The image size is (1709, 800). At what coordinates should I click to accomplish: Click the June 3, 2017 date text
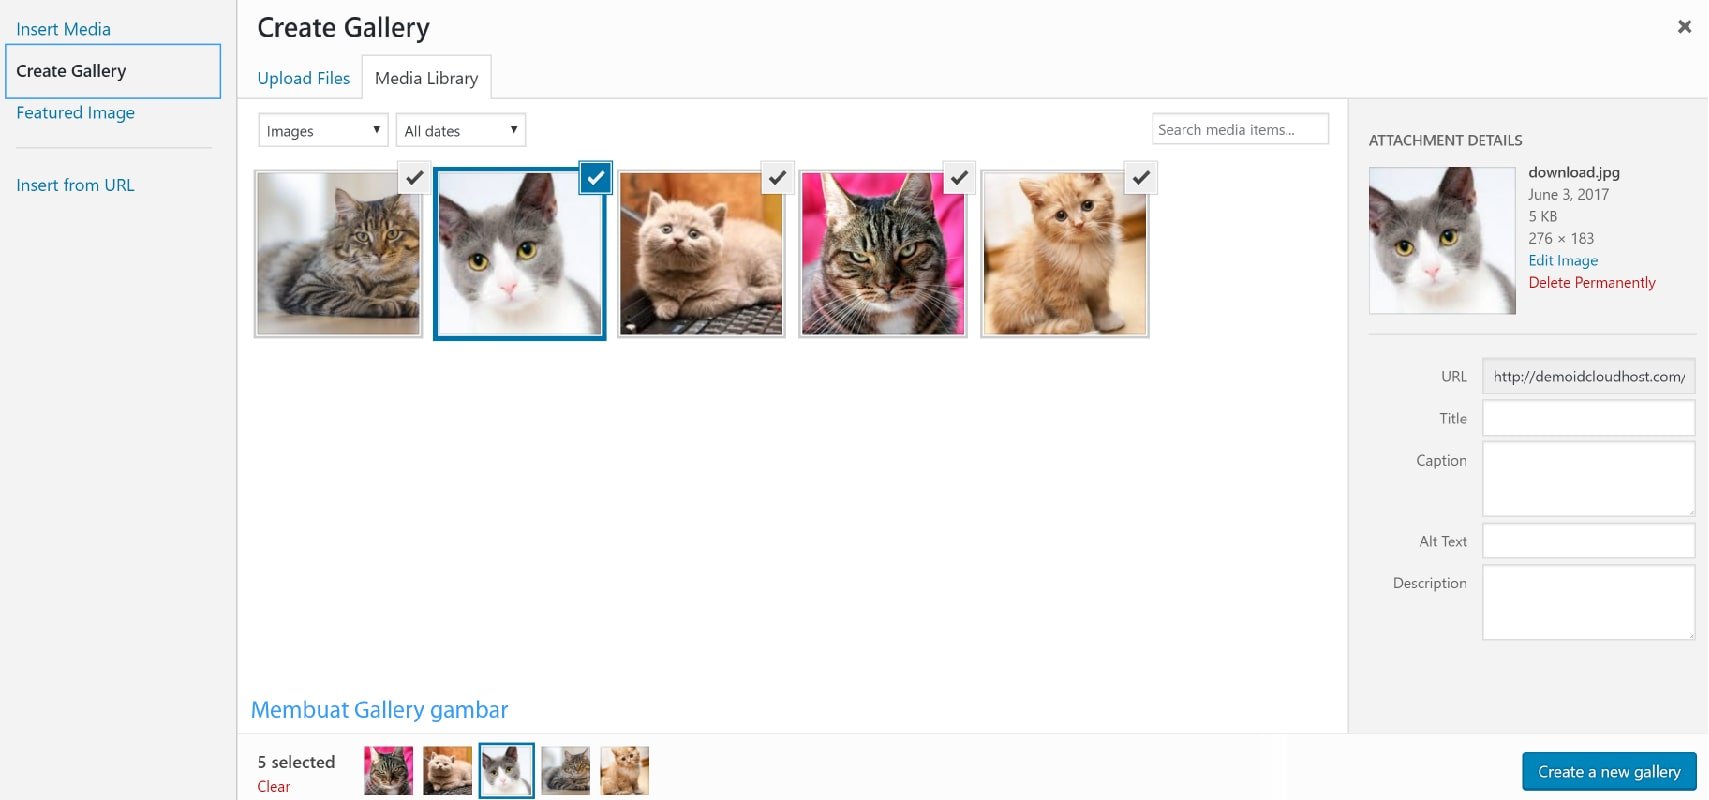pos(1568,194)
